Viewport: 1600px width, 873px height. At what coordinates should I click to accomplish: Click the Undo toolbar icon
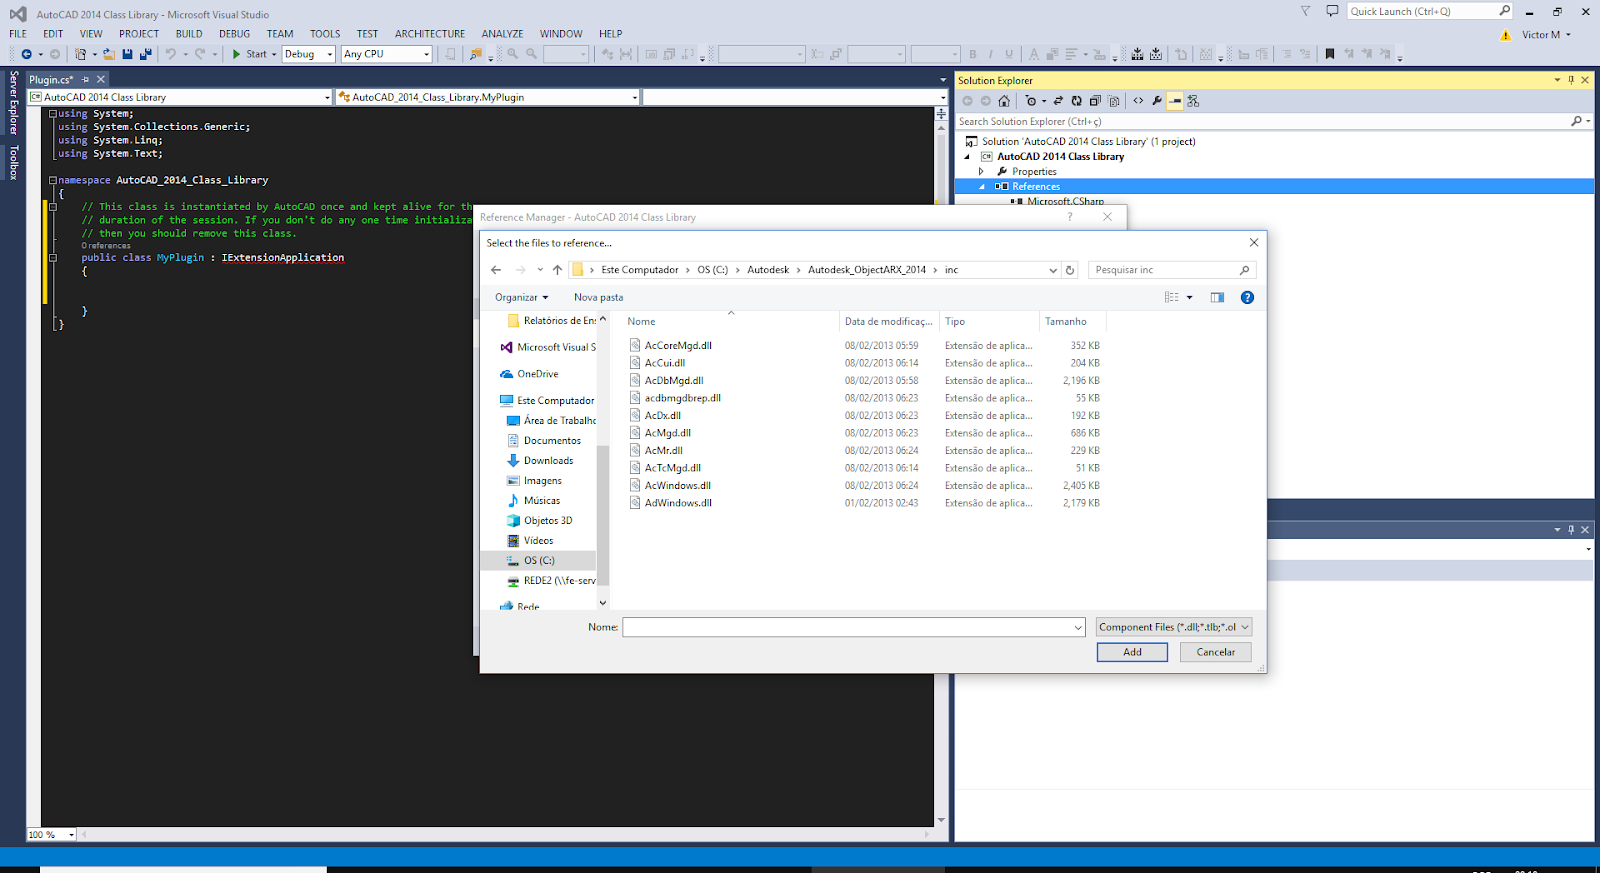pos(171,54)
